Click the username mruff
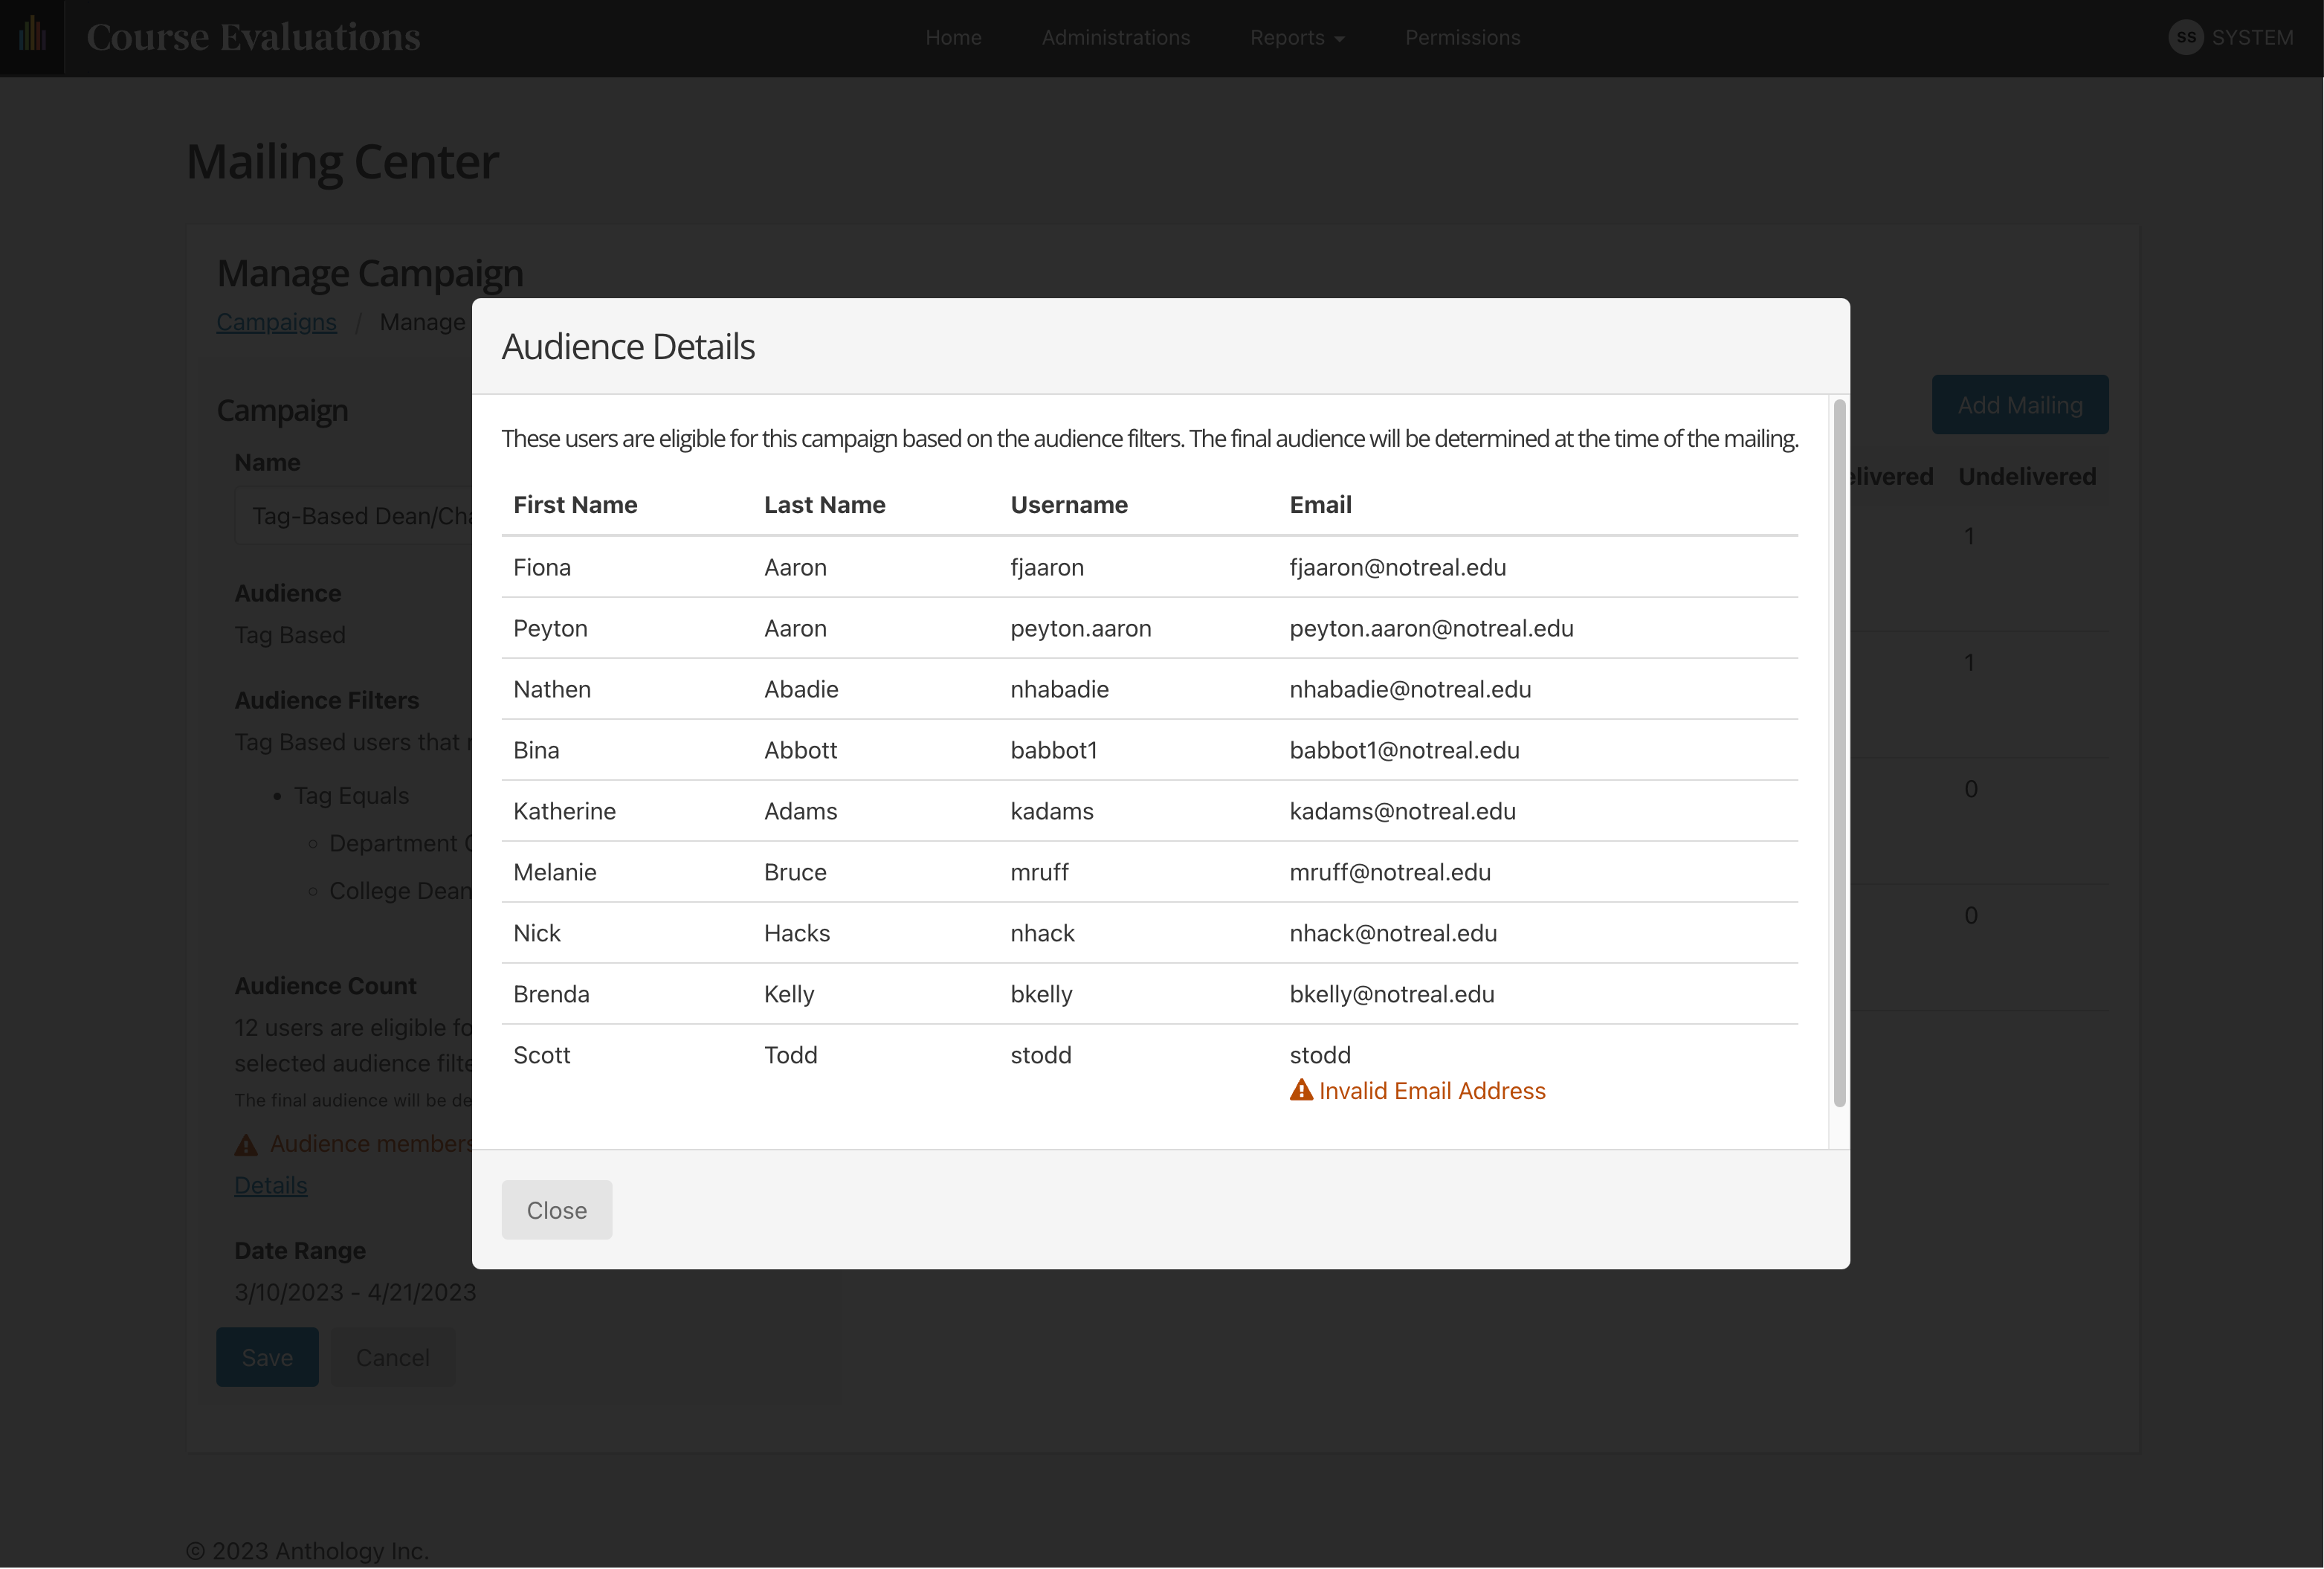 click(x=1039, y=873)
